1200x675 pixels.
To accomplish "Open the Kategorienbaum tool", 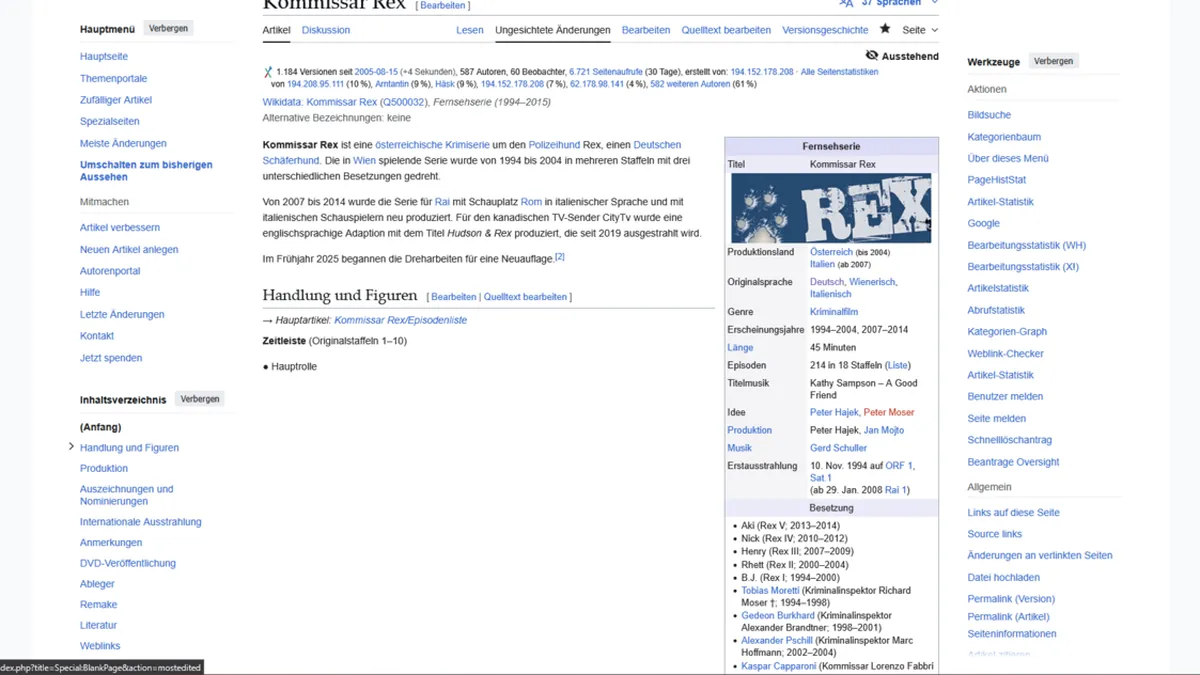I will point(1004,137).
